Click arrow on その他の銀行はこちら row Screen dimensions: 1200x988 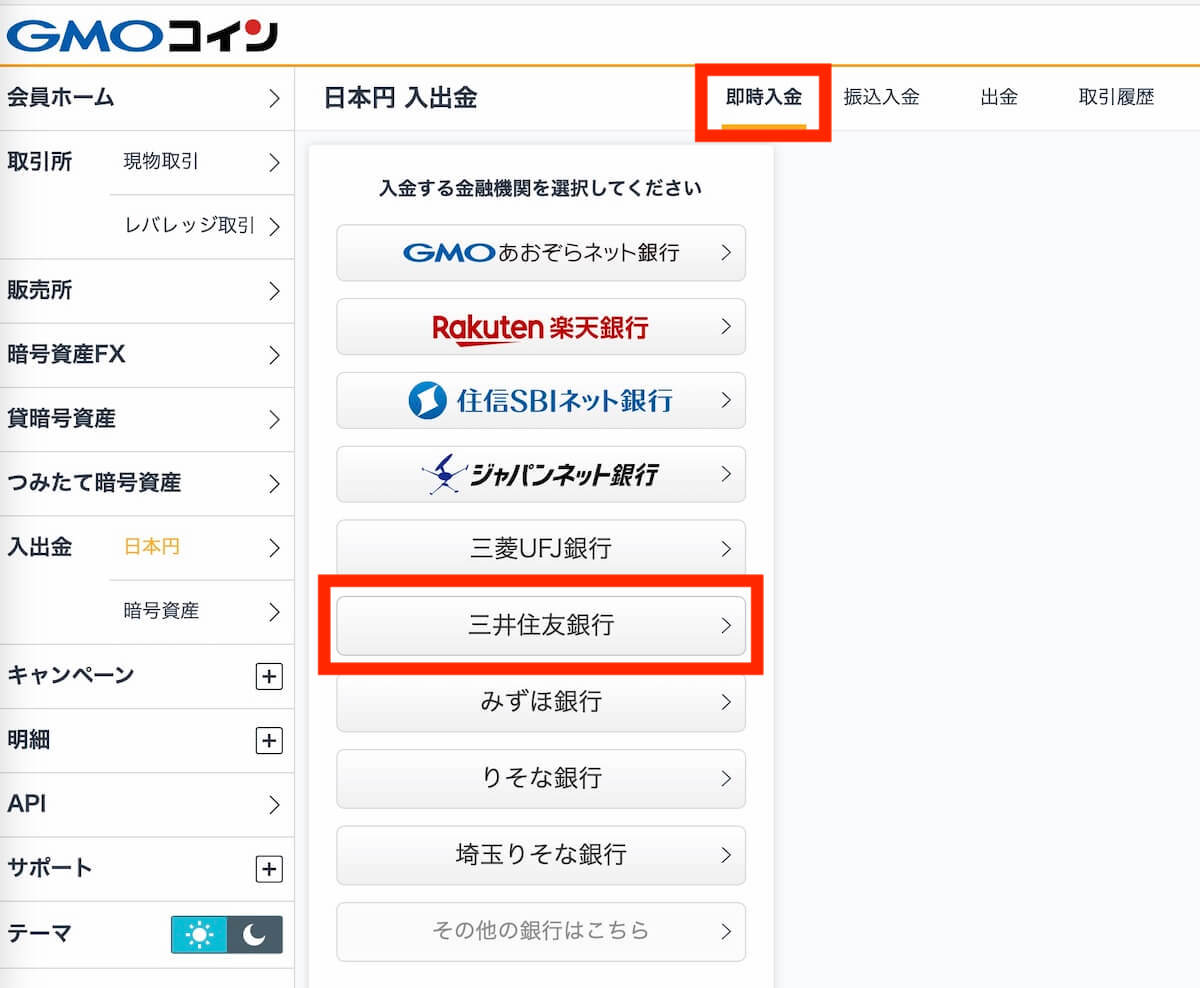pyautogui.click(x=727, y=931)
